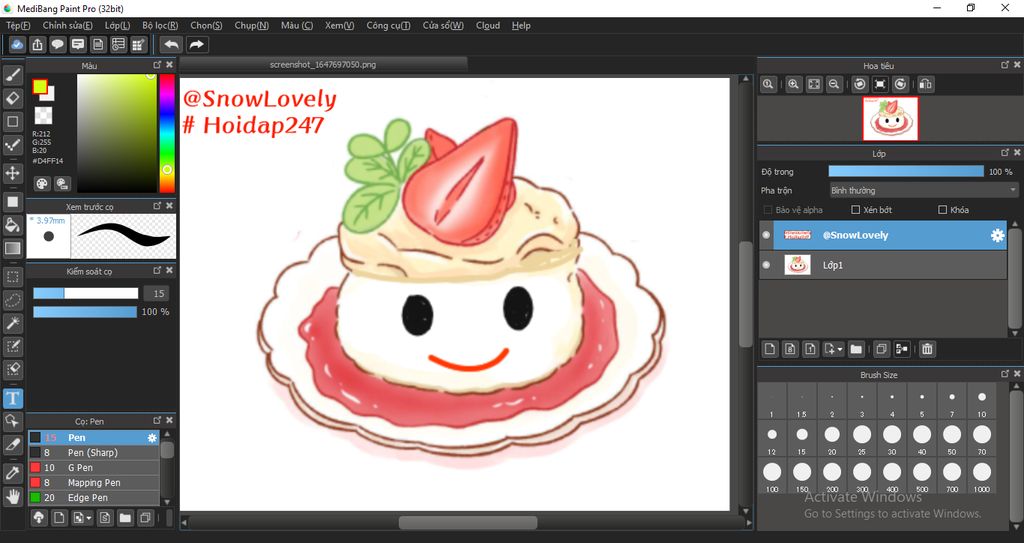Undock the Hoa tiêu panel
The width and height of the screenshot is (1024, 543).
click(x=1004, y=65)
